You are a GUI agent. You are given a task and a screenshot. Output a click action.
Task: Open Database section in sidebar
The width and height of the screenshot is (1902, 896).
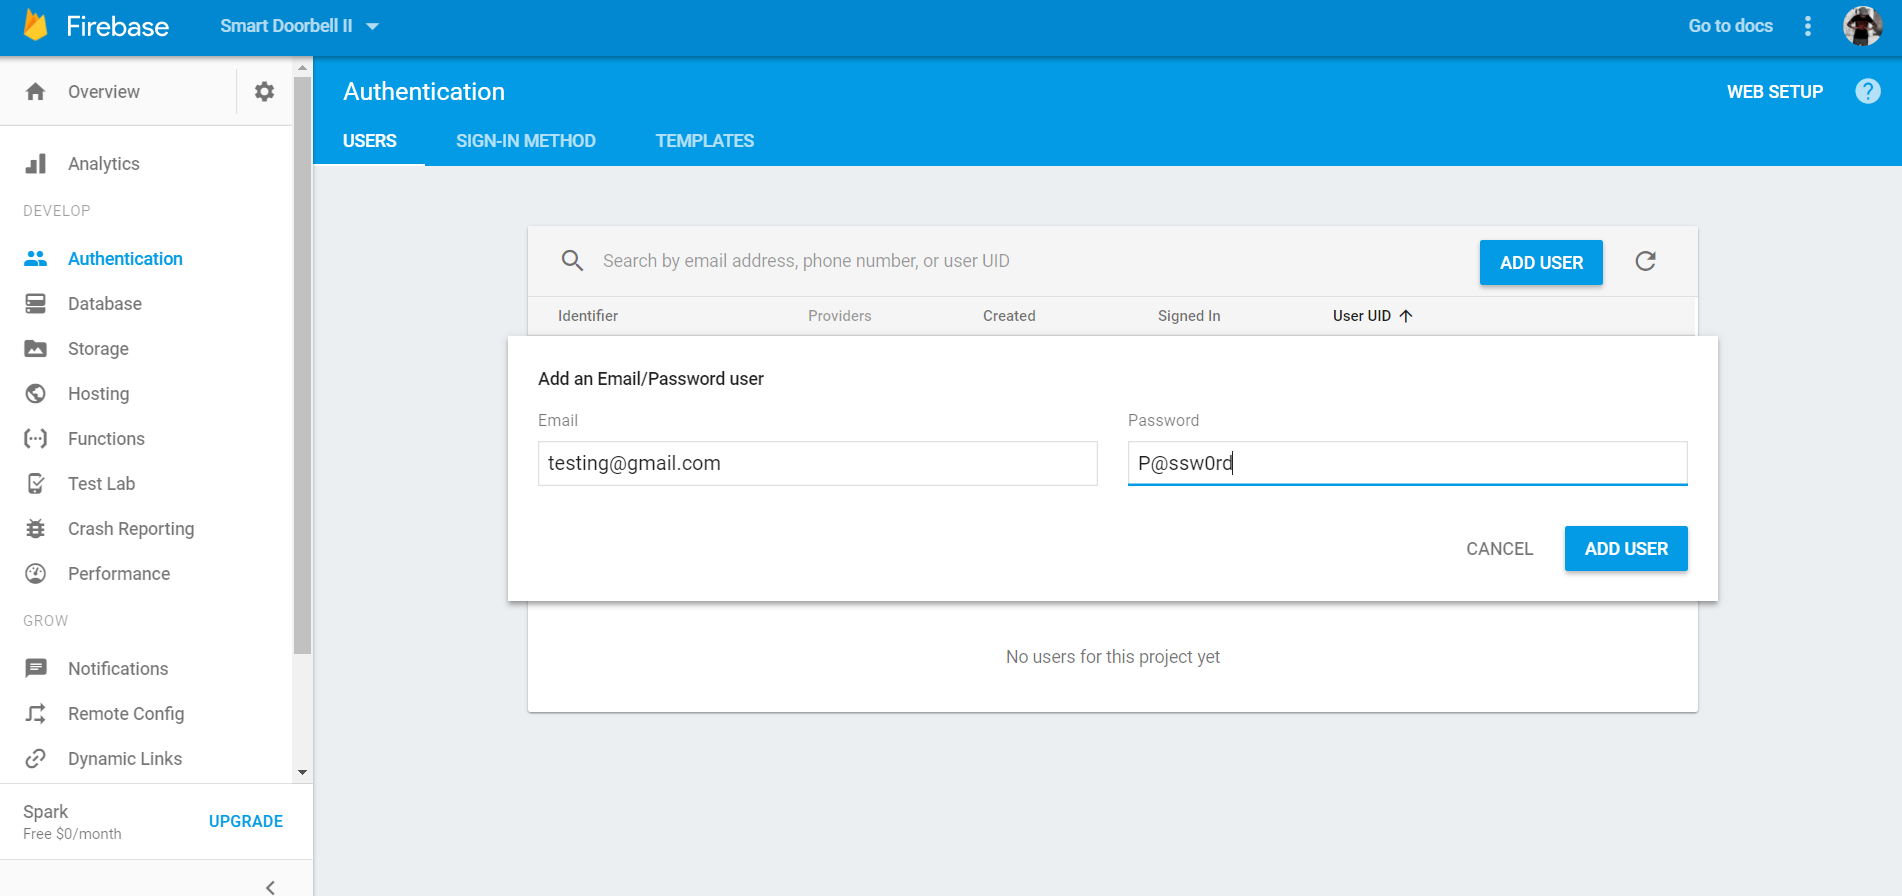pyautogui.click(x=105, y=304)
